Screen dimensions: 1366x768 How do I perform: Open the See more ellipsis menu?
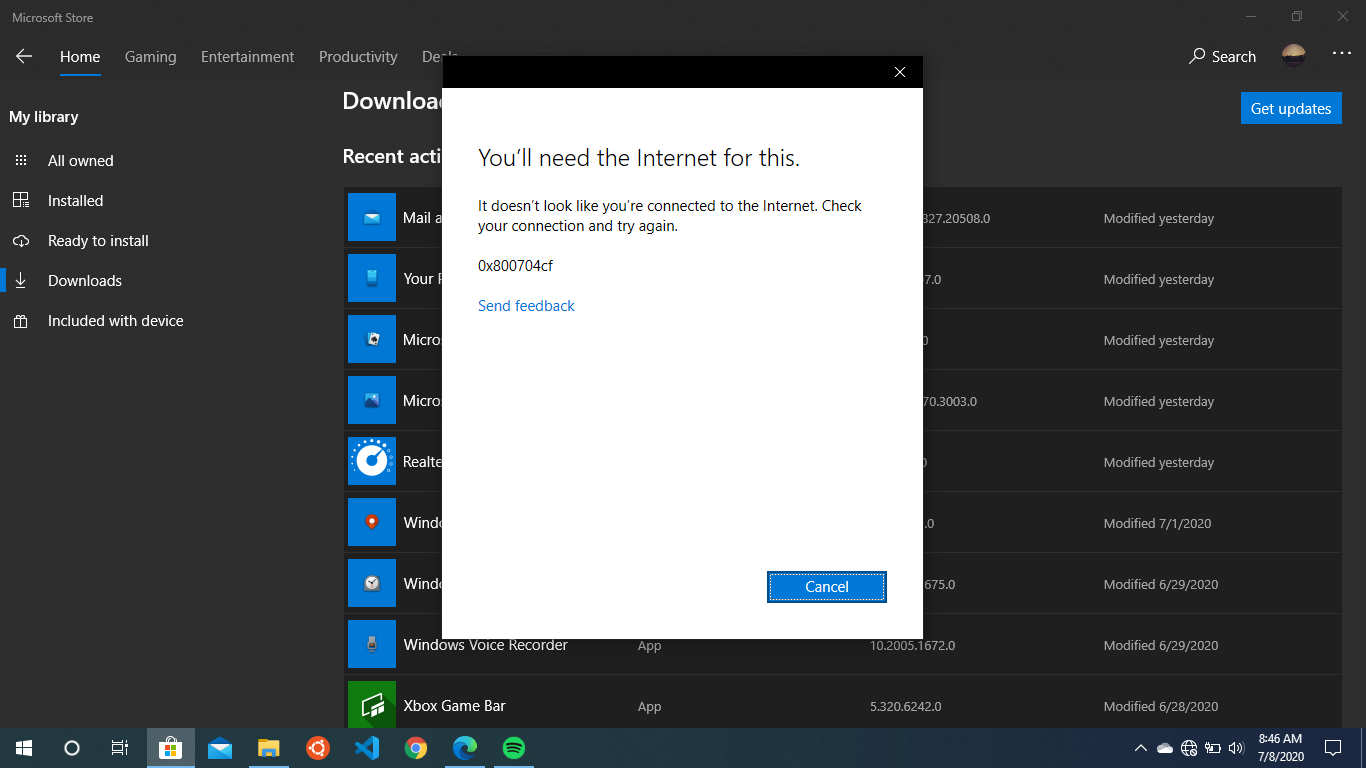point(1342,54)
